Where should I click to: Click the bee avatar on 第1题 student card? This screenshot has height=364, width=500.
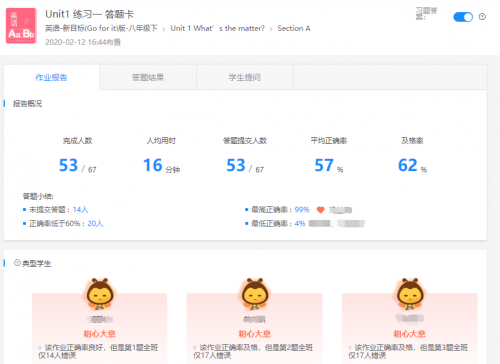(100, 294)
